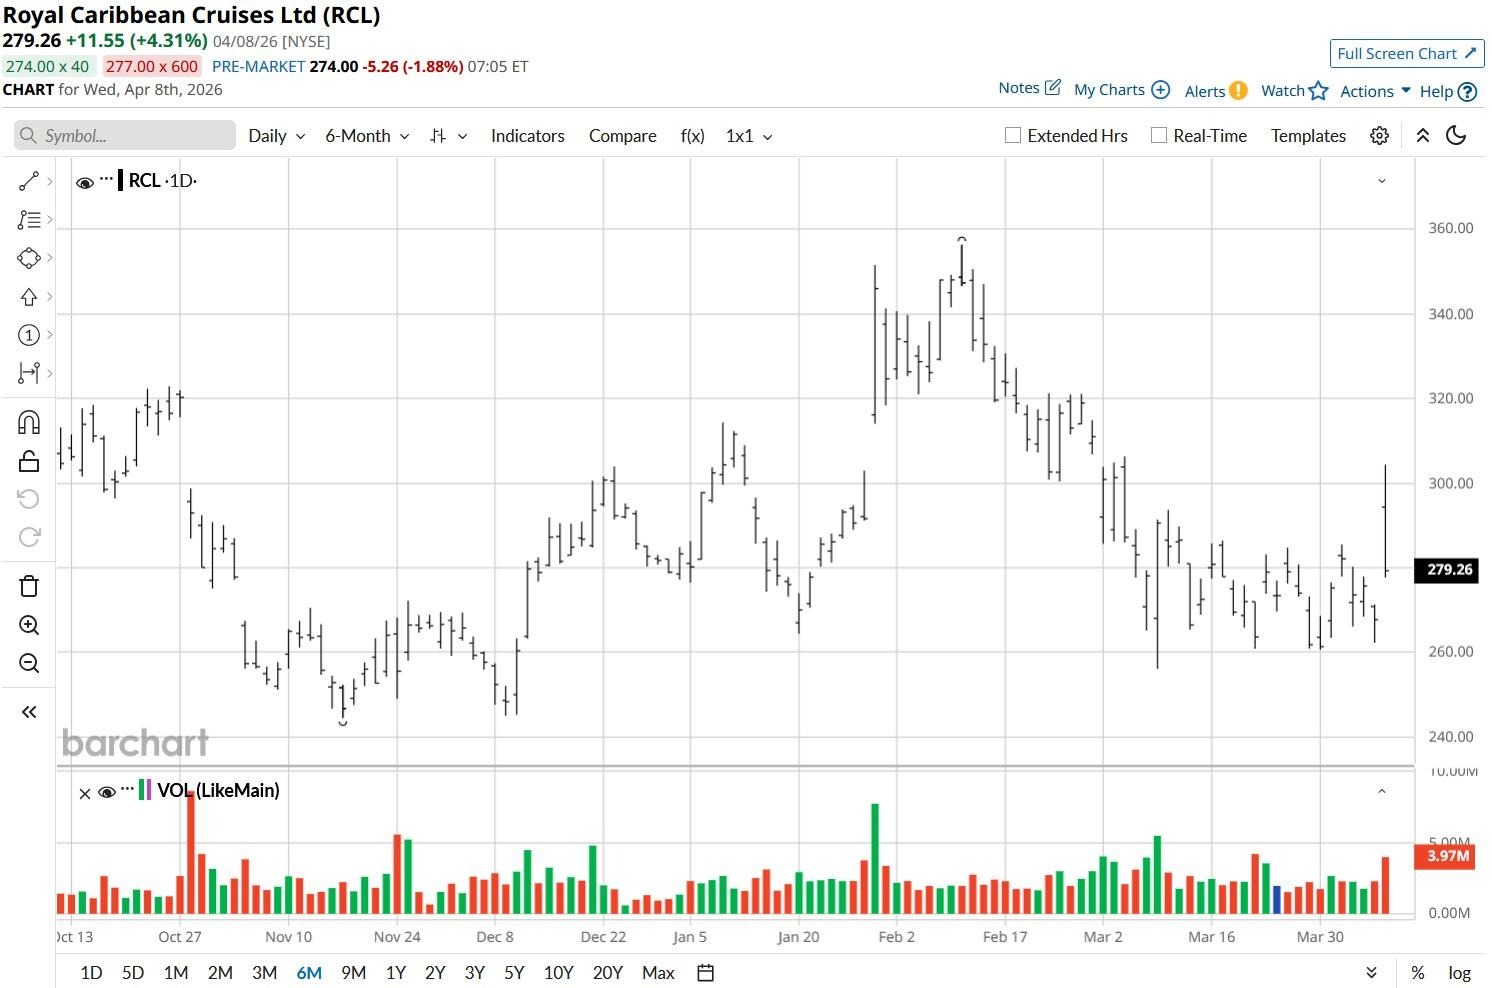Open the Compare menu
Viewport: 1492px width, 988px height.
623,136
